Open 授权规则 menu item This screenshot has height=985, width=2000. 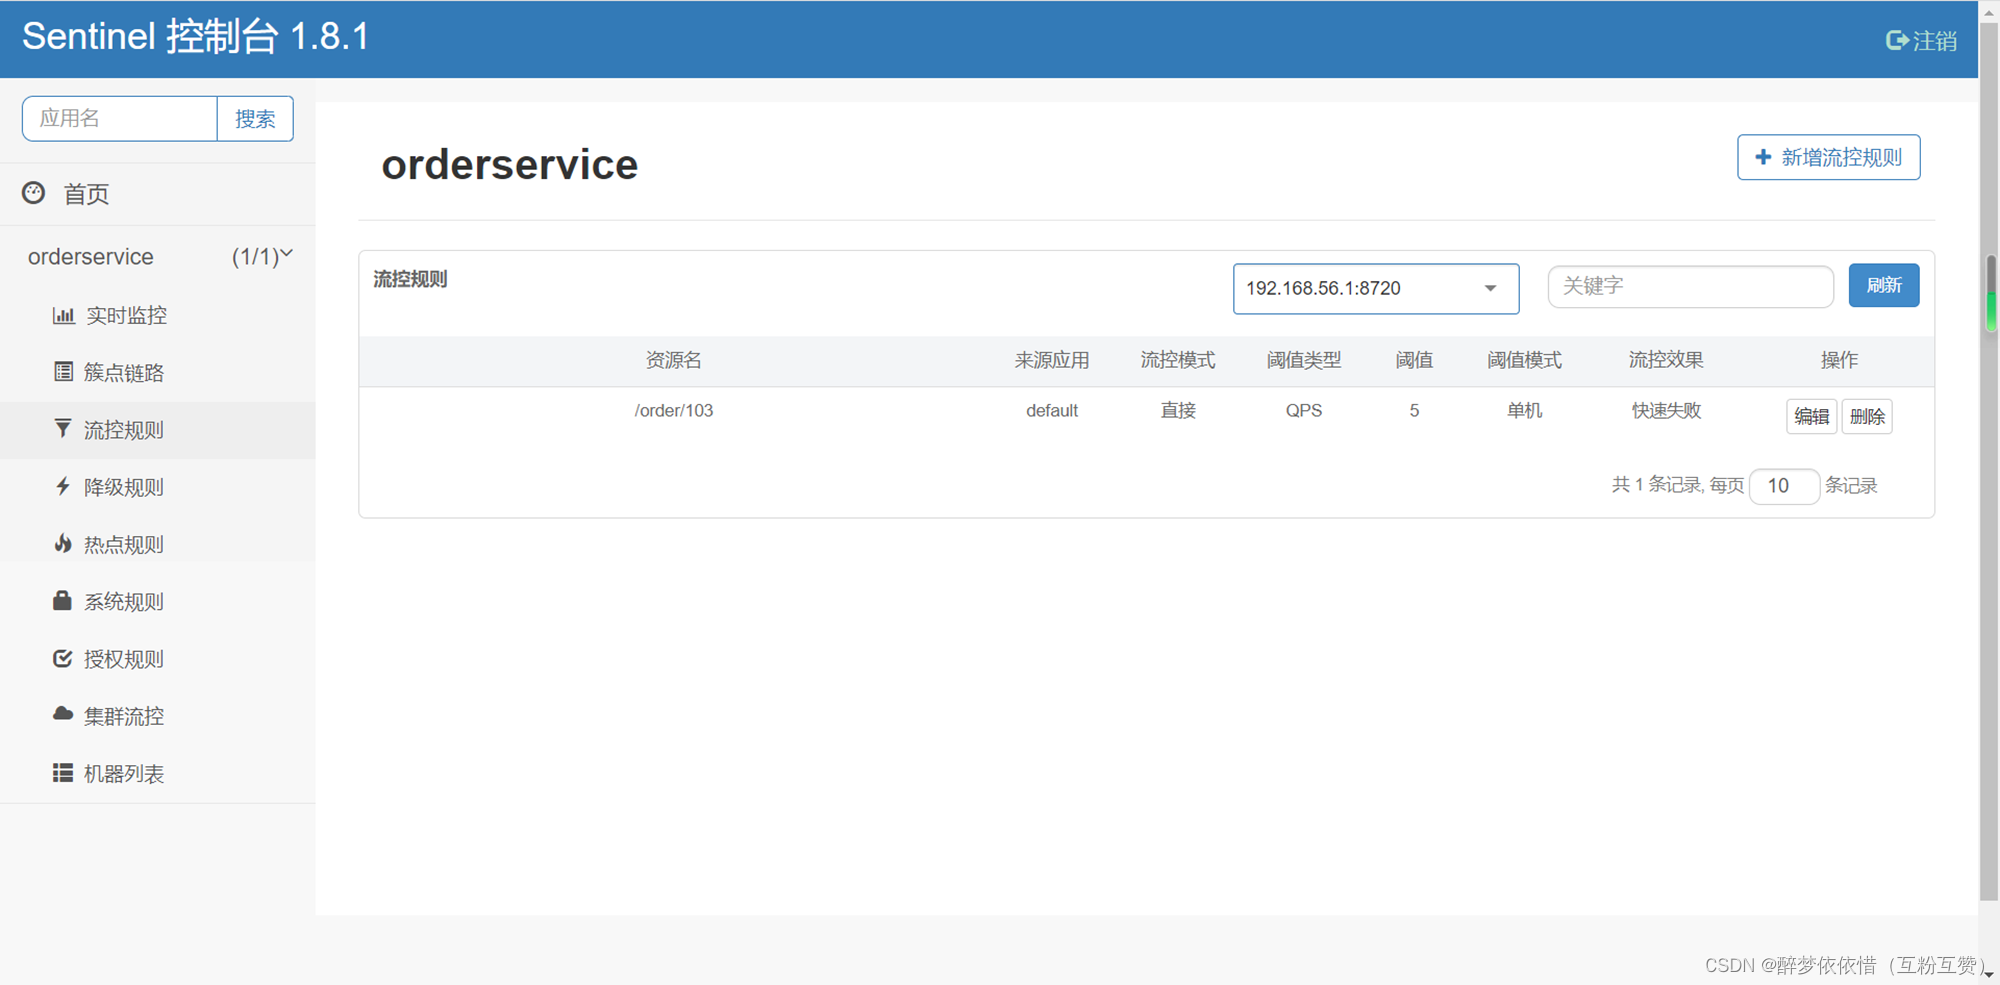[158, 659]
